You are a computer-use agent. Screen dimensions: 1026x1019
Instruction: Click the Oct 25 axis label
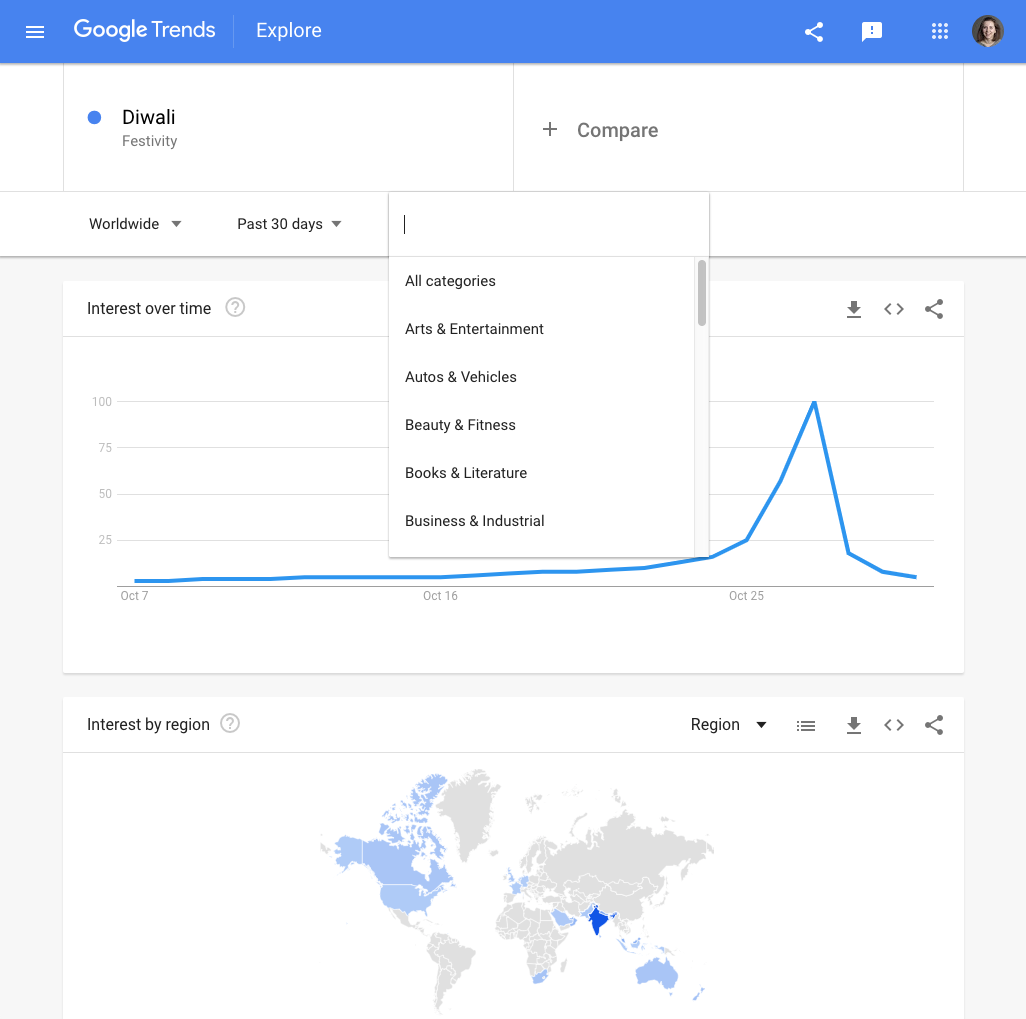(747, 596)
